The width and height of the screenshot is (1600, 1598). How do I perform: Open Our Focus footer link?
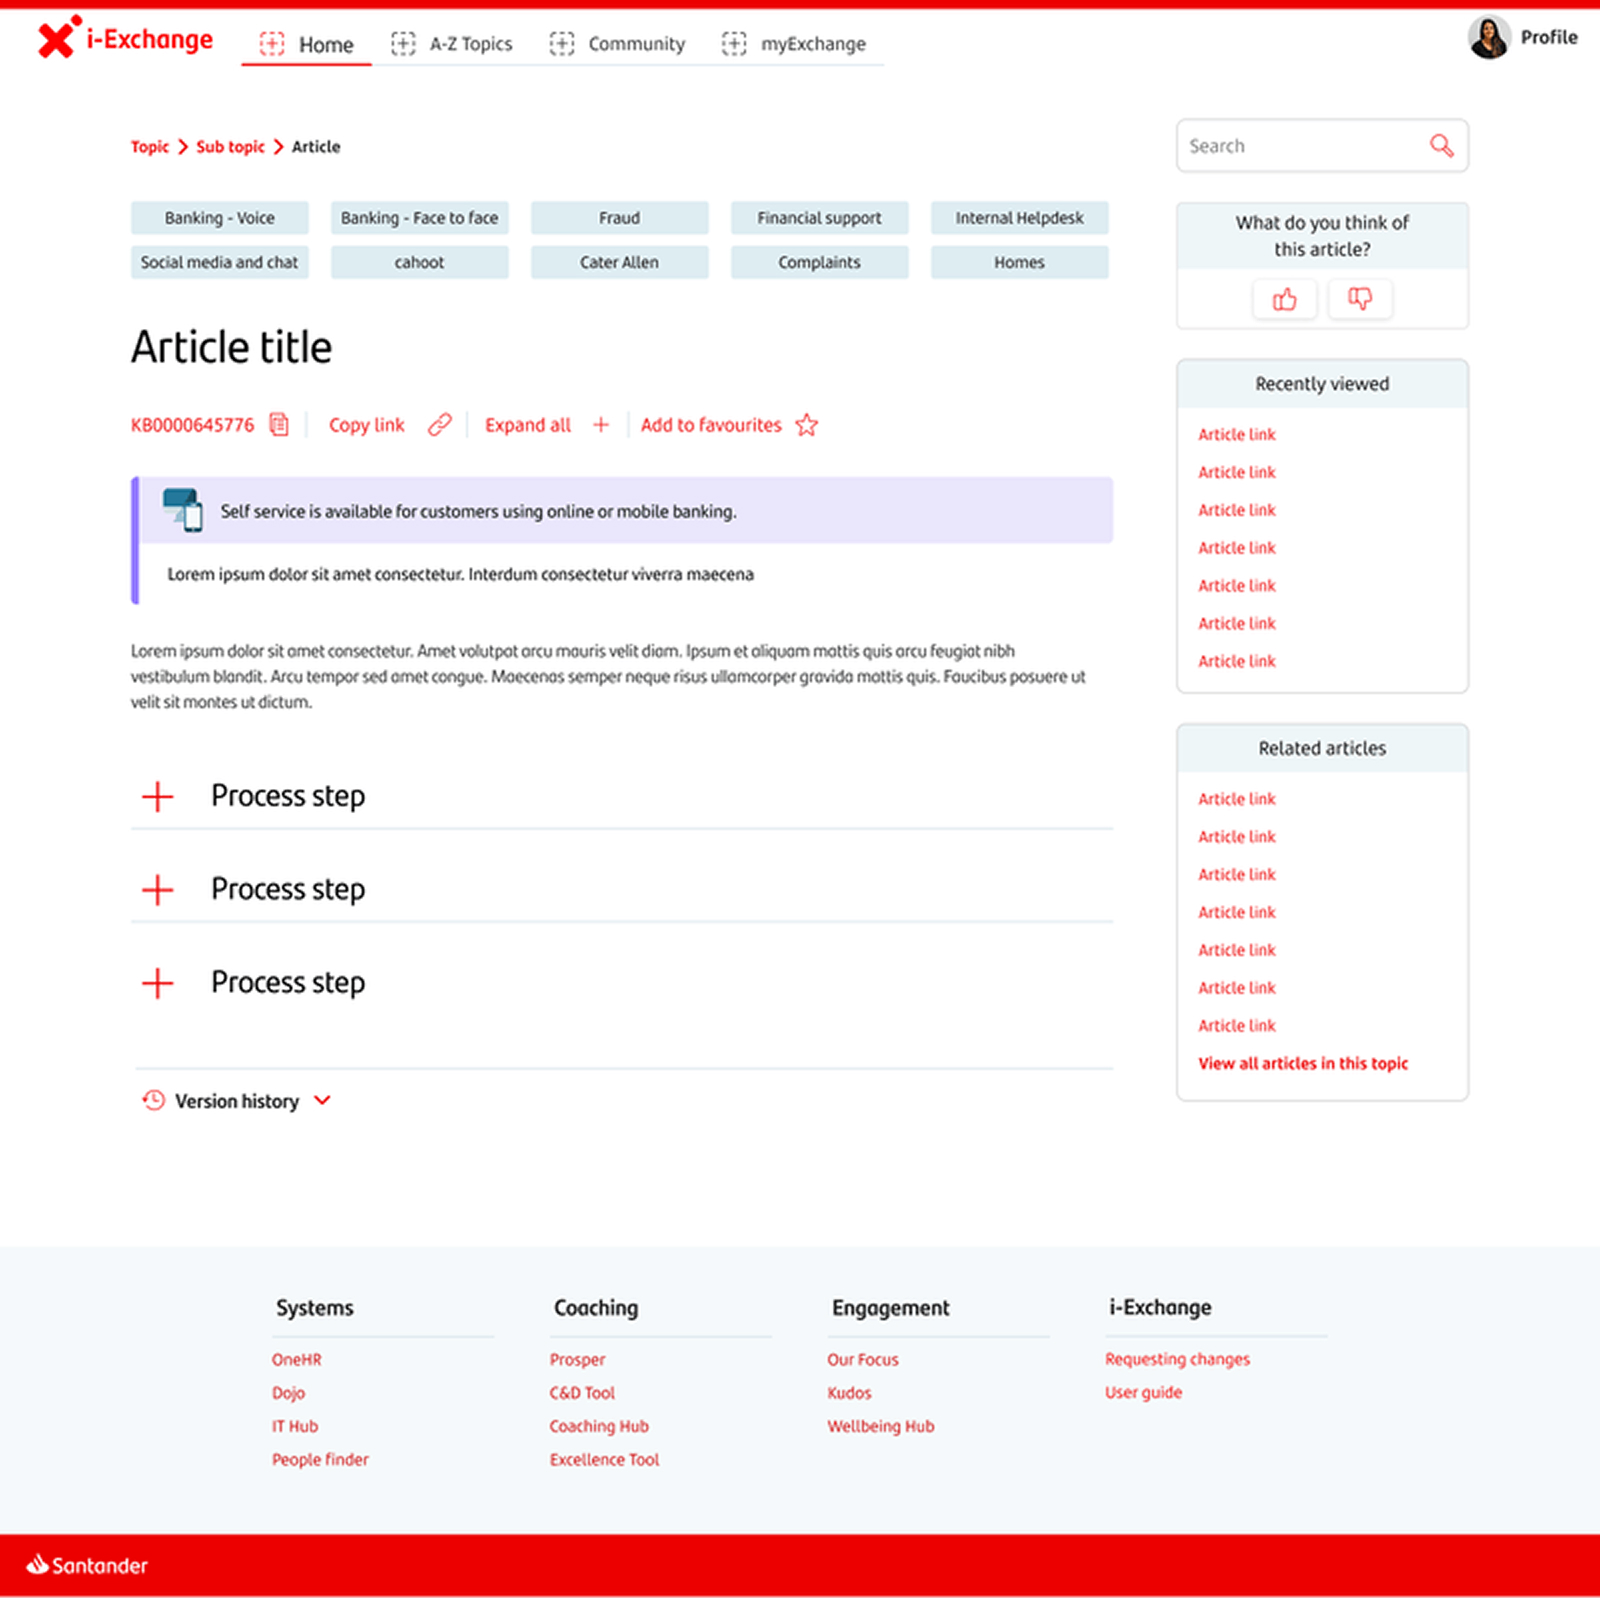pyautogui.click(x=863, y=1360)
